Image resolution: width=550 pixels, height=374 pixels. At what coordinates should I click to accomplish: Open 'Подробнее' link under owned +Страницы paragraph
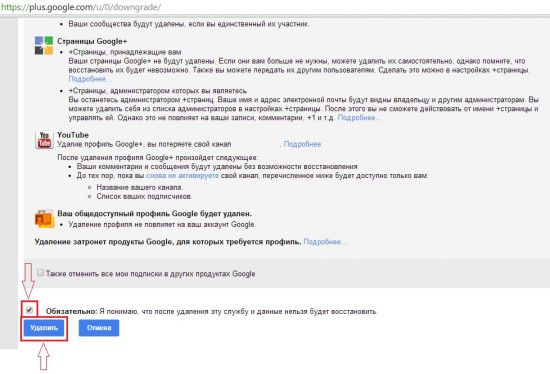click(x=89, y=79)
